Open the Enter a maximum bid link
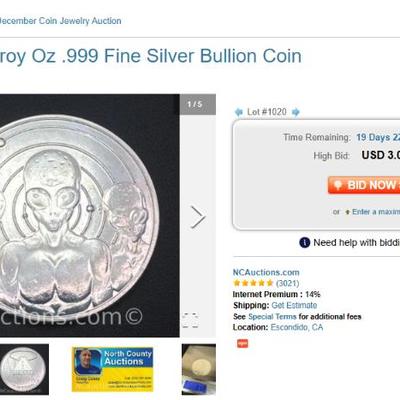The width and height of the screenshot is (400, 400). click(376, 212)
